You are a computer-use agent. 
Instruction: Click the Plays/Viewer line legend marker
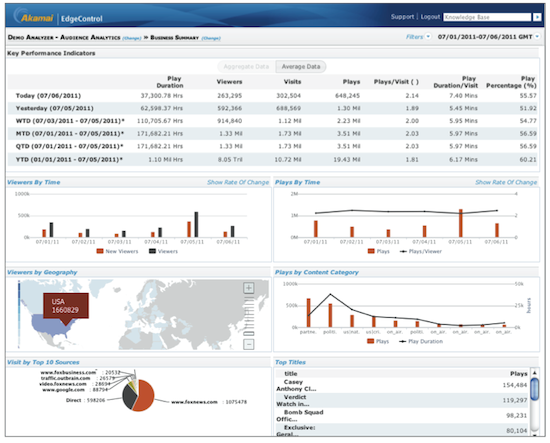point(403,251)
